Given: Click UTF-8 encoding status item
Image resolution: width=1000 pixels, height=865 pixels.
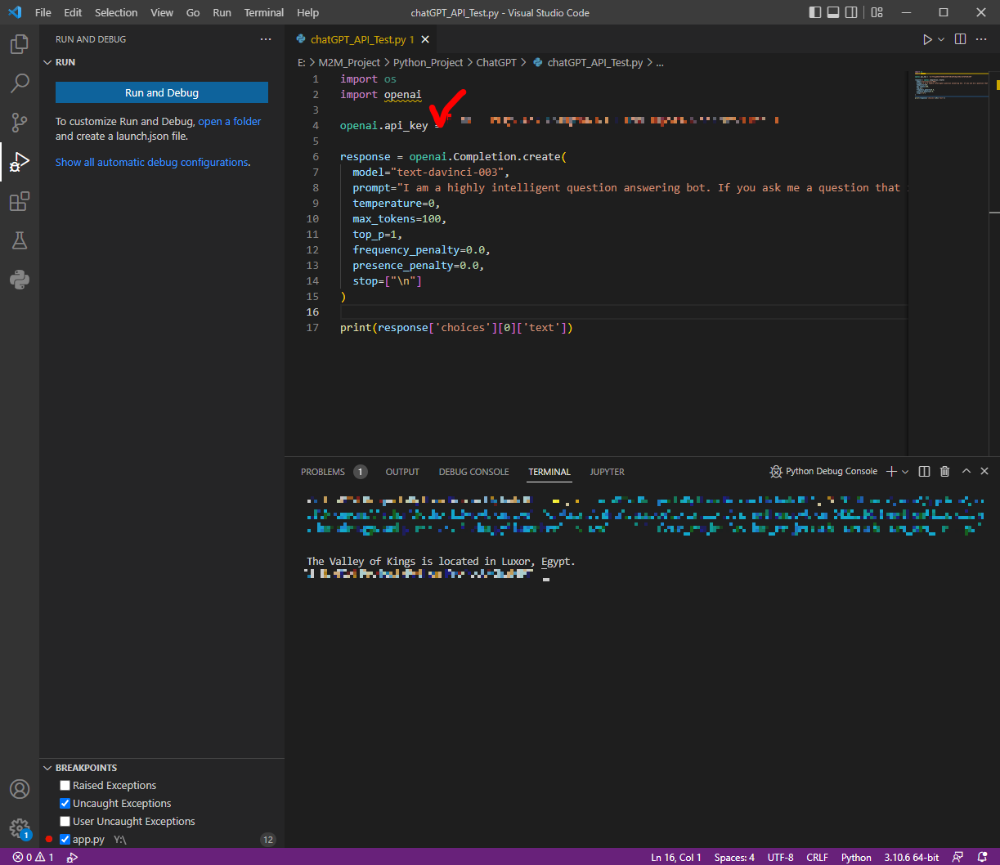Looking at the screenshot, I should pyautogui.click(x=780, y=857).
